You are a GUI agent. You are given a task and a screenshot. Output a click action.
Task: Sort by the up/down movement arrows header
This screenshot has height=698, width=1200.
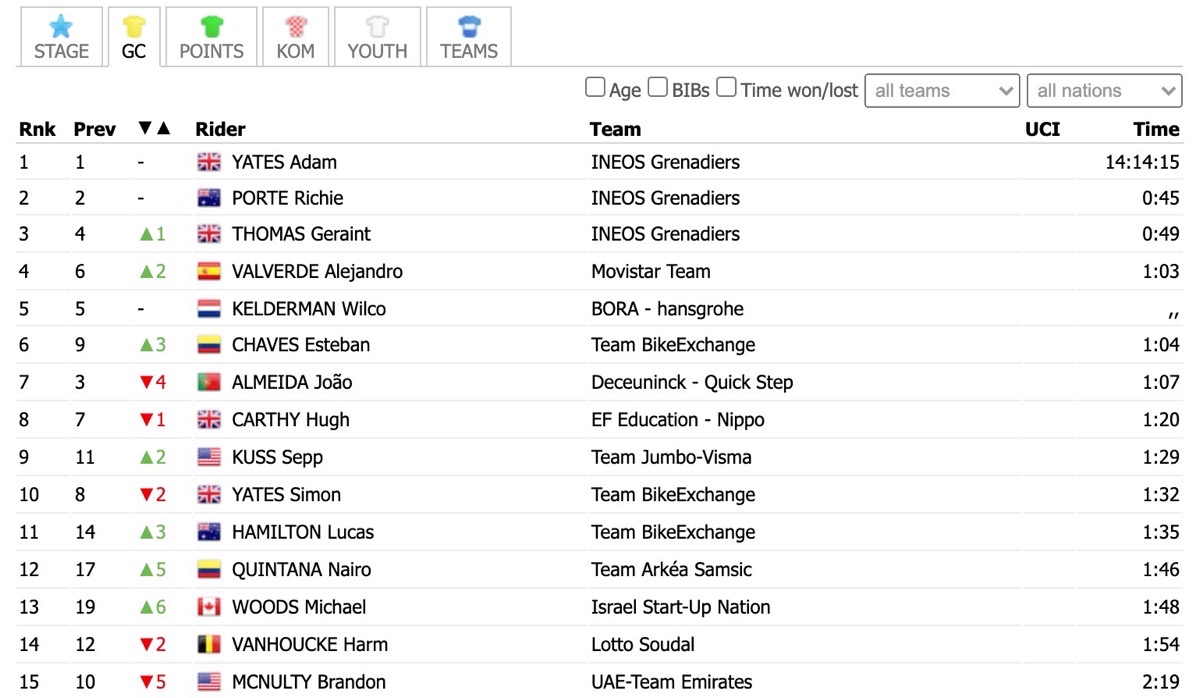click(154, 128)
